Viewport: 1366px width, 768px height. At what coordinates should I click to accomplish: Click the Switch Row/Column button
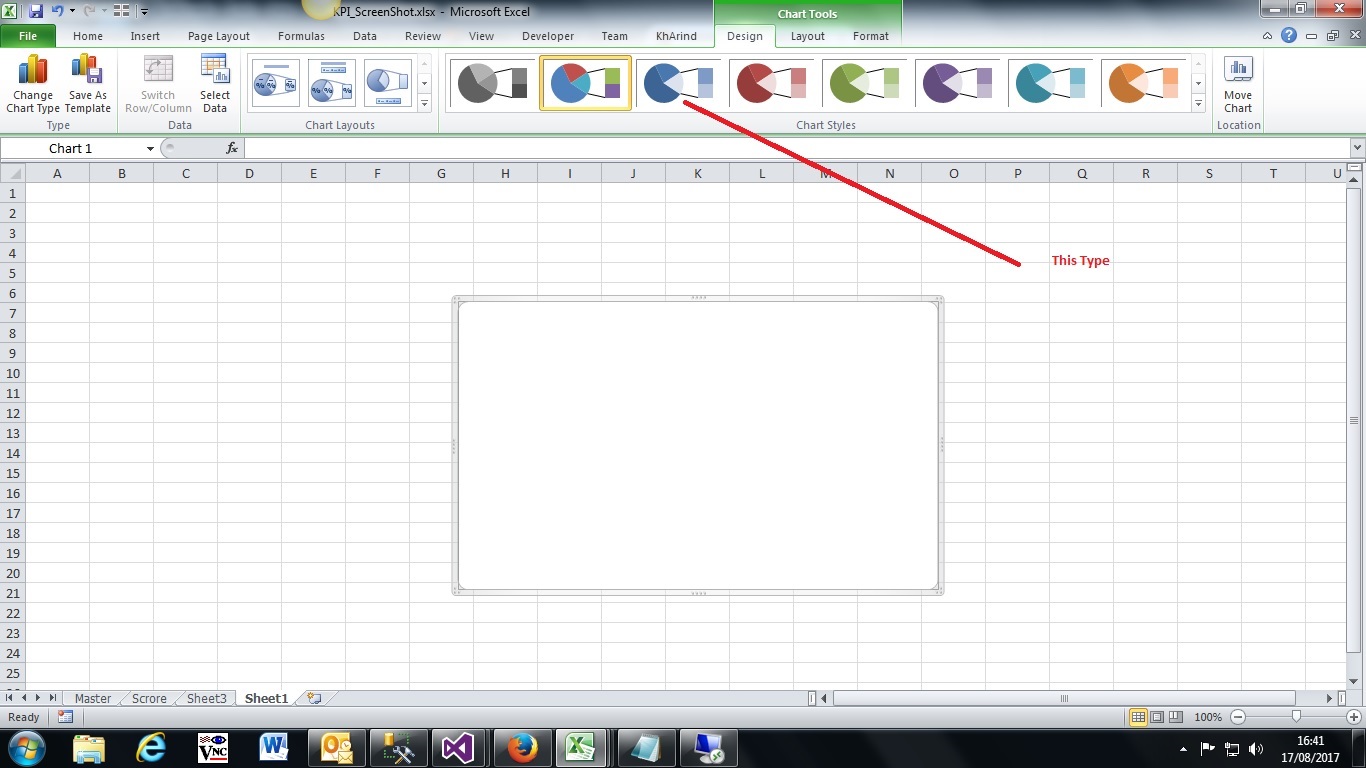coord(158,84)
